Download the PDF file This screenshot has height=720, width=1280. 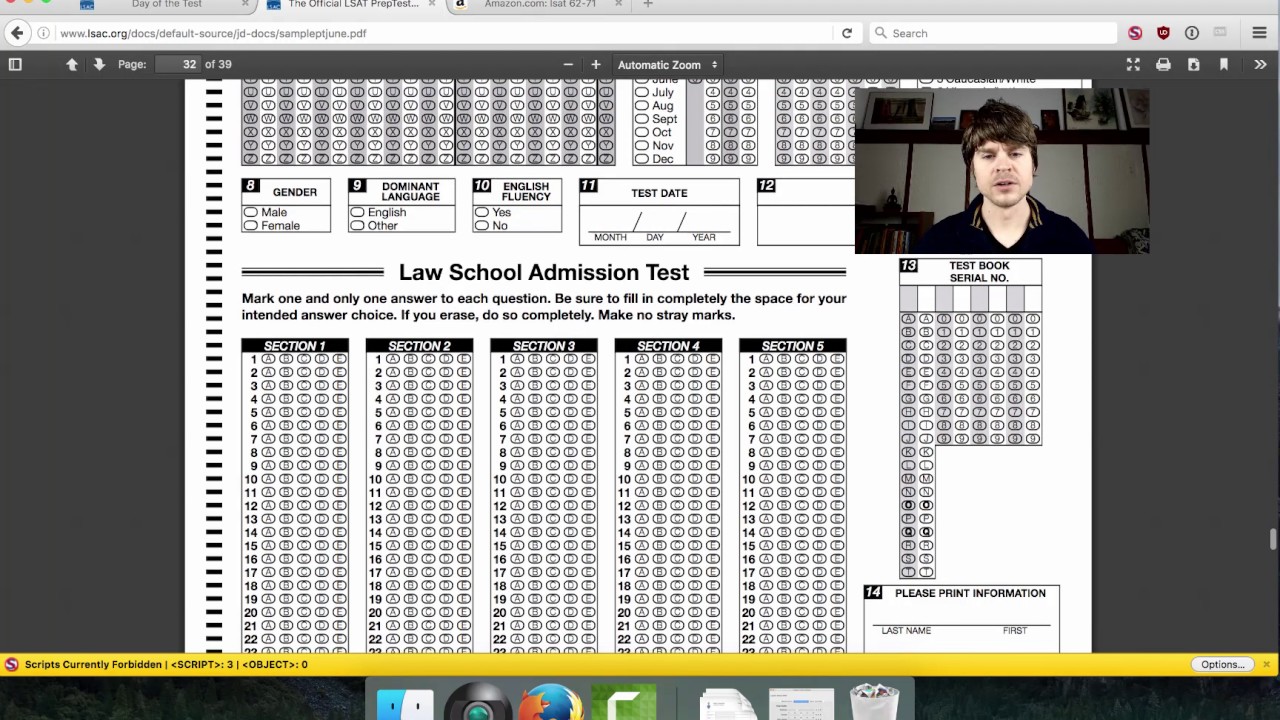tap(1193, 64)
